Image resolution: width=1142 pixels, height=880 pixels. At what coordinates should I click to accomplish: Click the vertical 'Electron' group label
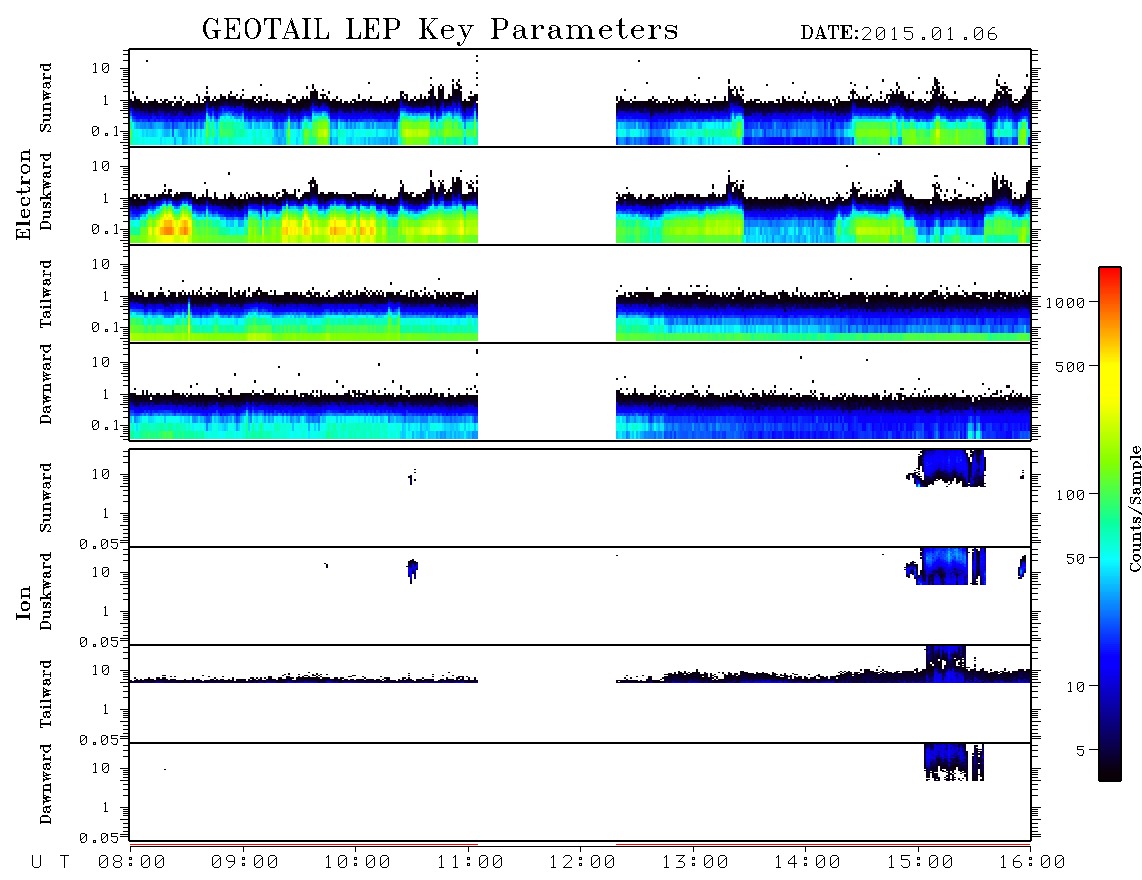click(x=23, y=195)
